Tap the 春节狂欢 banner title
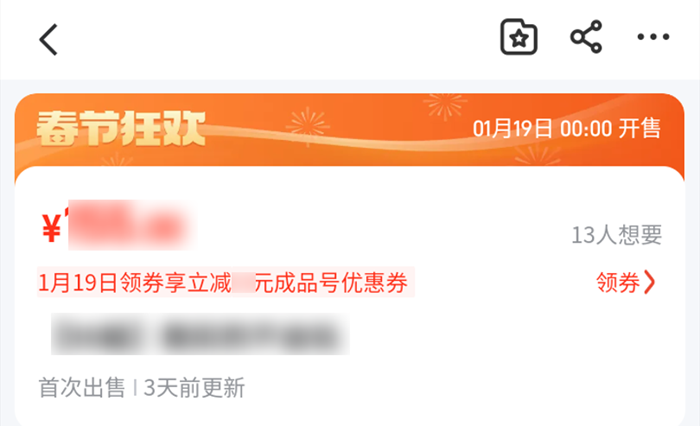 tap(121, 129)
